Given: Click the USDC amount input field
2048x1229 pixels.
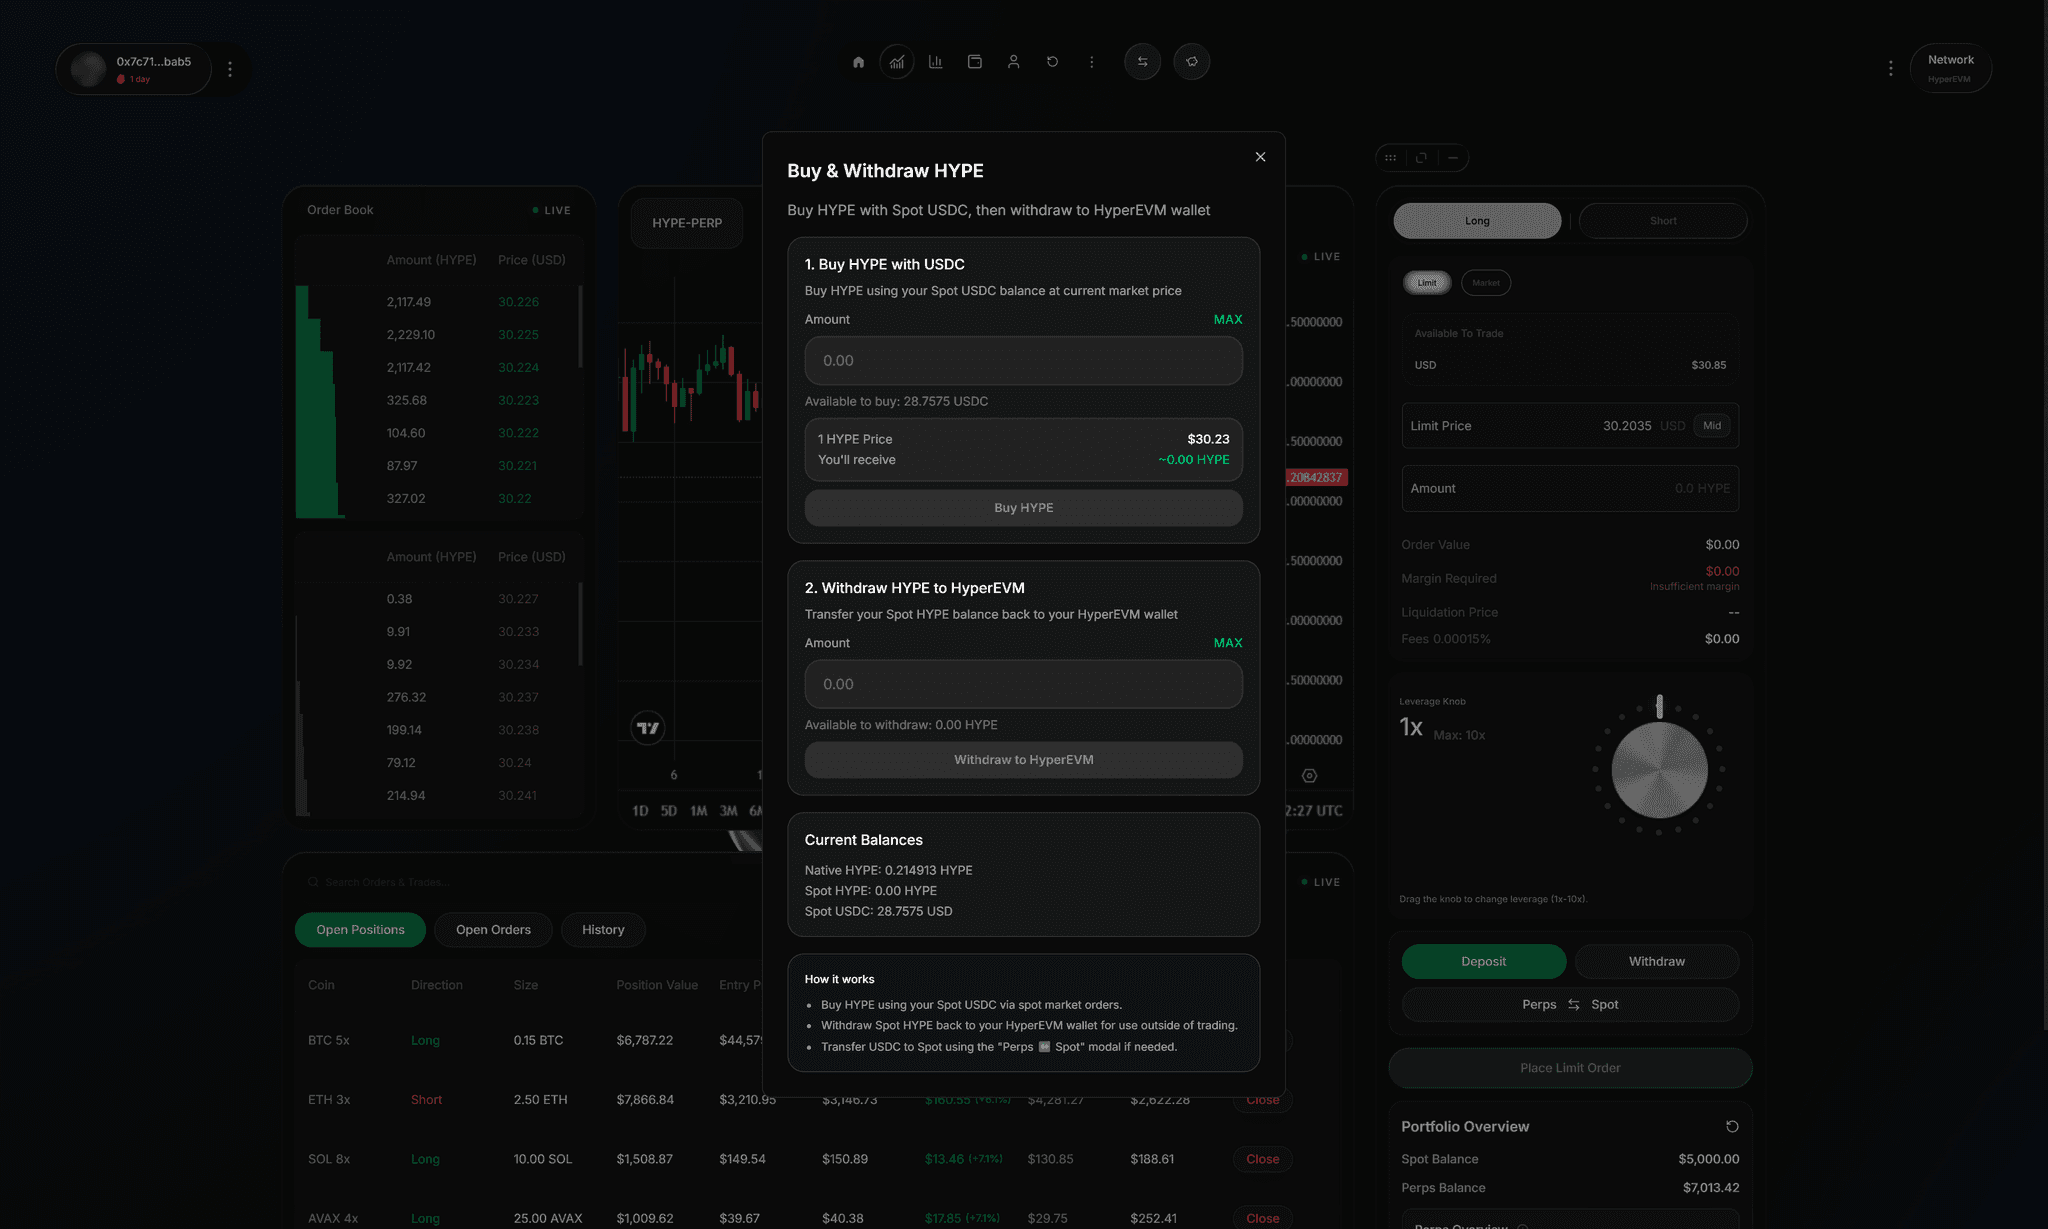Looking at the screenshot, I should pyautogui.click(x=1022, y=360).
